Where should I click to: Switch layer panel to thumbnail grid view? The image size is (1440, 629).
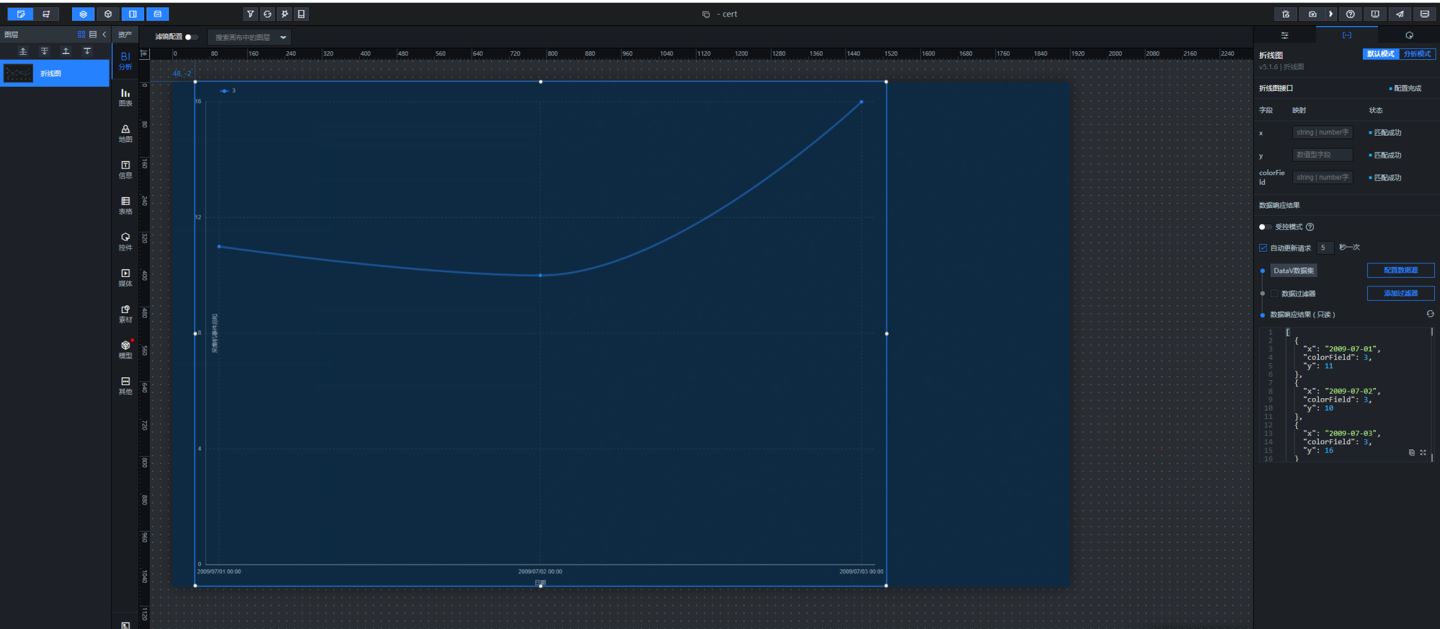82,34
